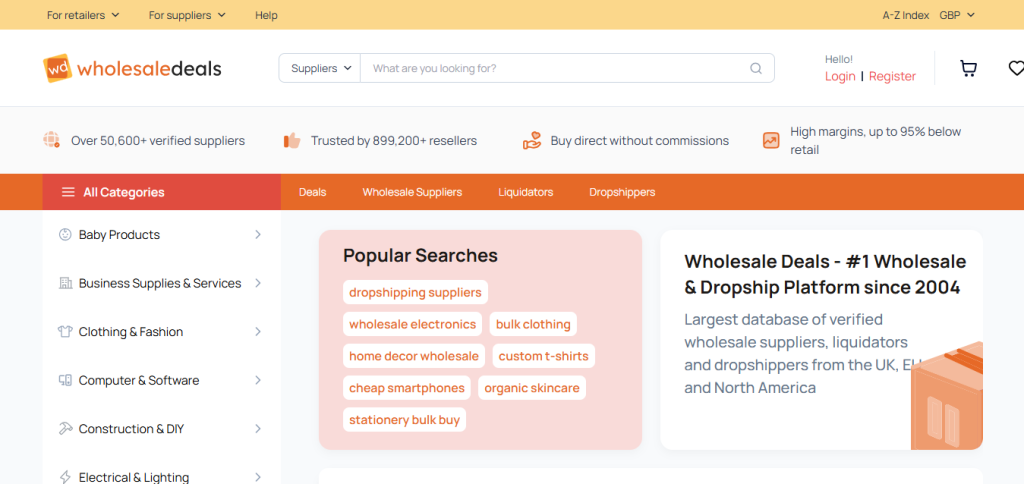Expand the Clothing & Fashion chevron
Image resolution: width=1024 pixels, height=484 pixels.
point(258,332)
